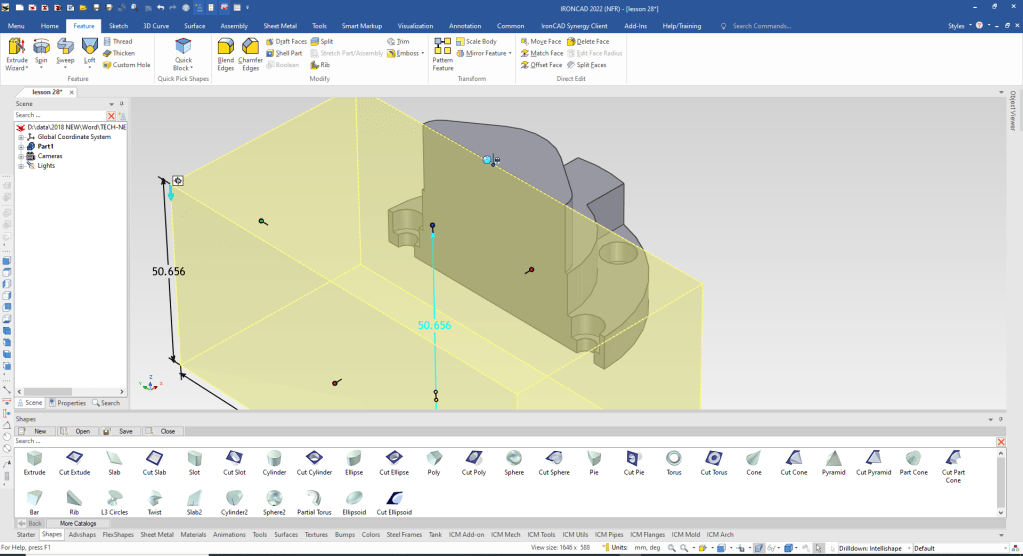This screenshot has width=1023, height=556.
Task: Expand the Cameras node in Scene tree
Action: (x=20, y=156)
